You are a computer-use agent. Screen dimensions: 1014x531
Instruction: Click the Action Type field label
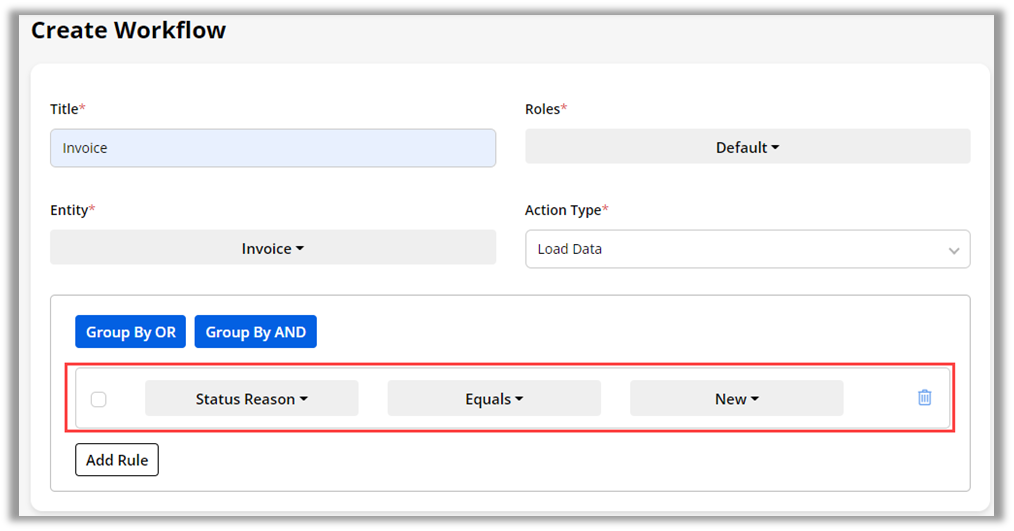coord(562,210)
